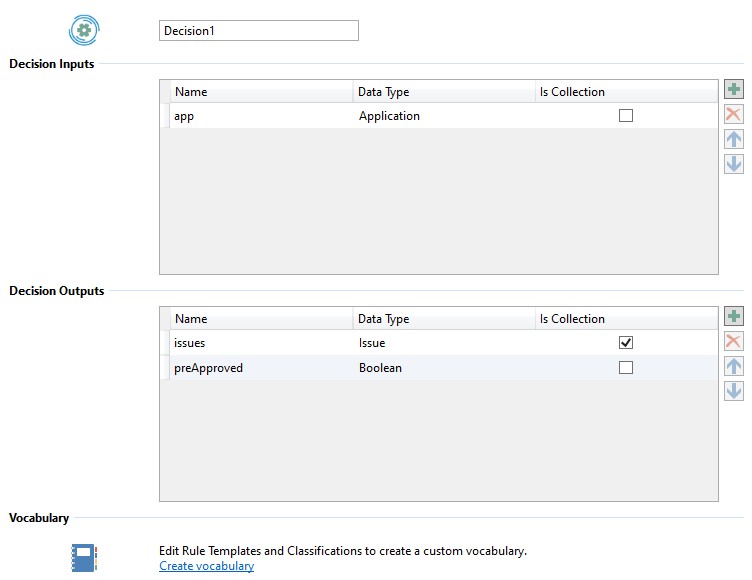Viewport: 752px width, 580px height.
Task: Delete the selected Decision Outputs row
Action: 734,342
